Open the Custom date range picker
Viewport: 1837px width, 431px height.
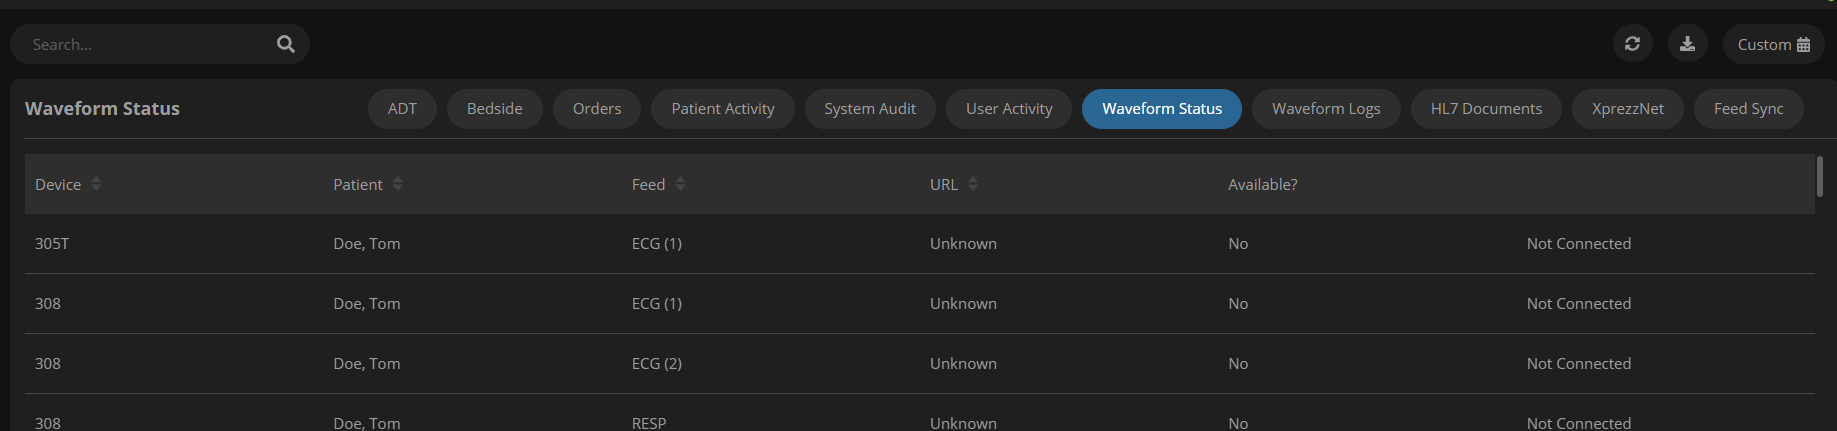click(1773, 44)
